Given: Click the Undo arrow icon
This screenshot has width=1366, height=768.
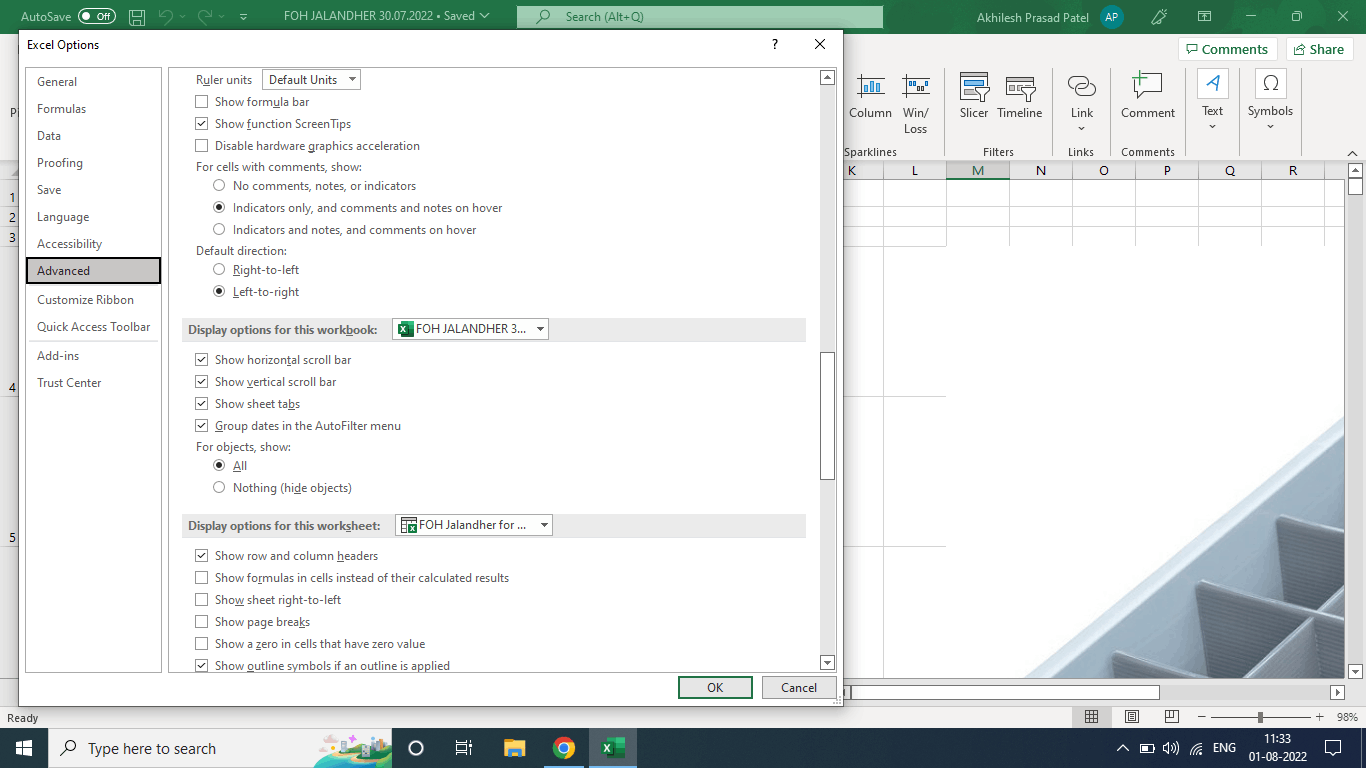Looking at the screenshot, I should click(x=167, y=17).
